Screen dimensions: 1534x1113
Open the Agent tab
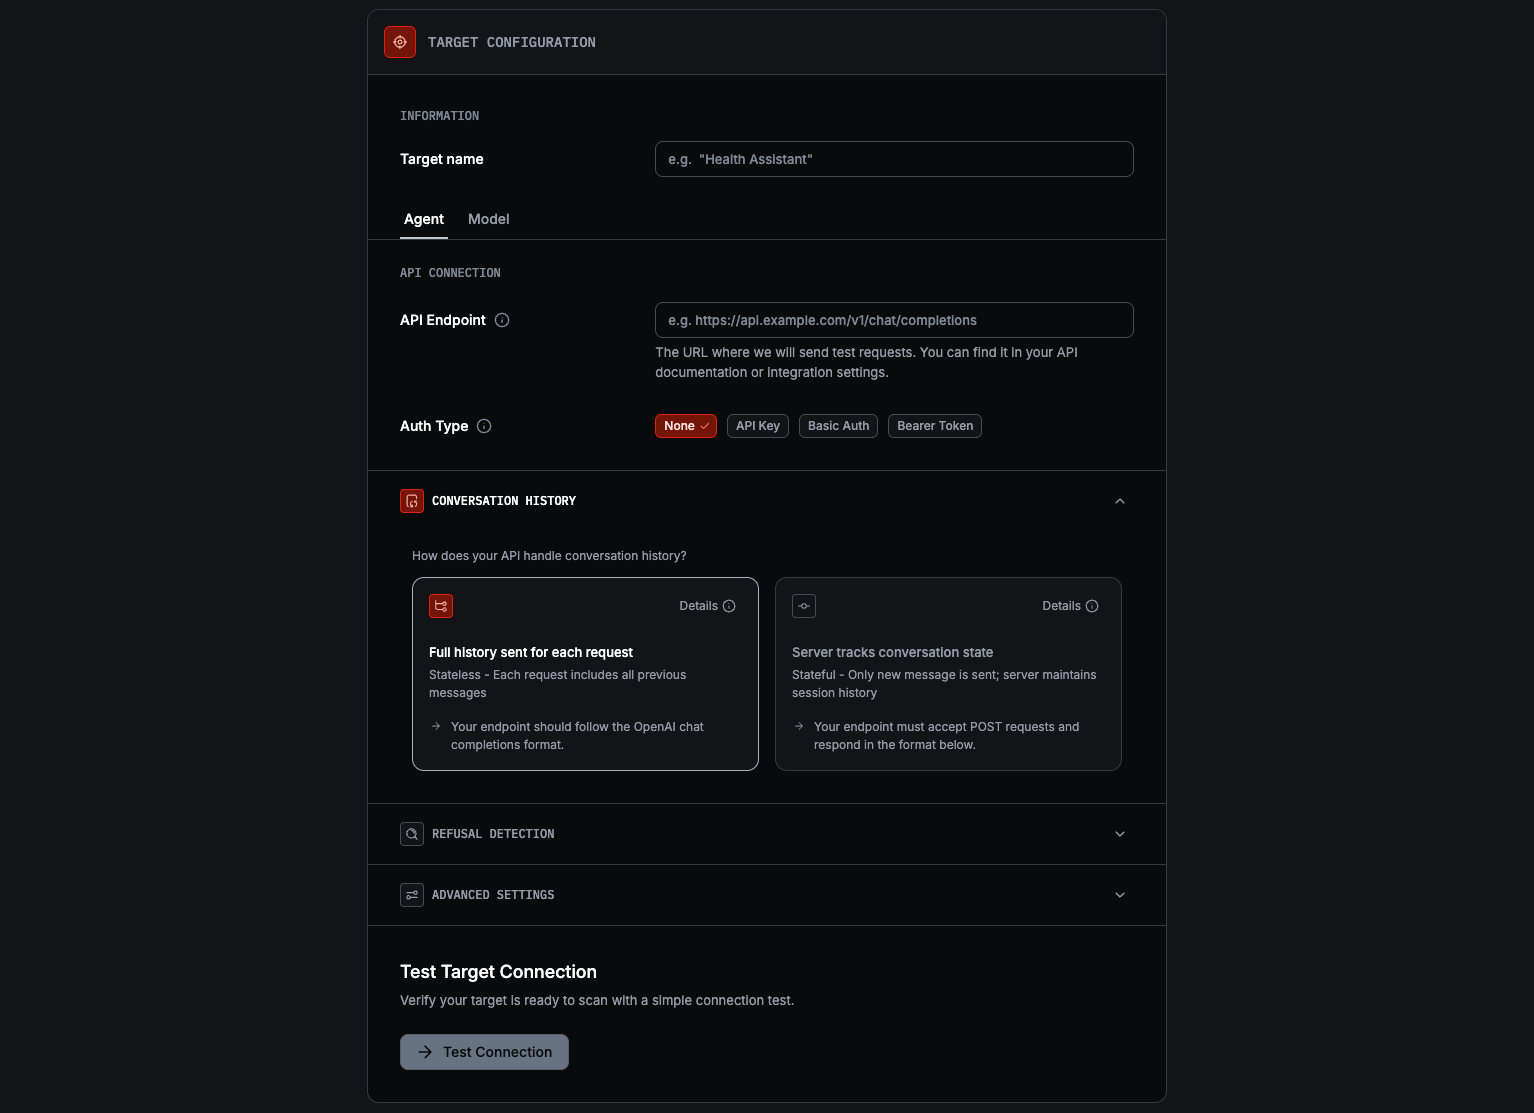pos(424,219)
